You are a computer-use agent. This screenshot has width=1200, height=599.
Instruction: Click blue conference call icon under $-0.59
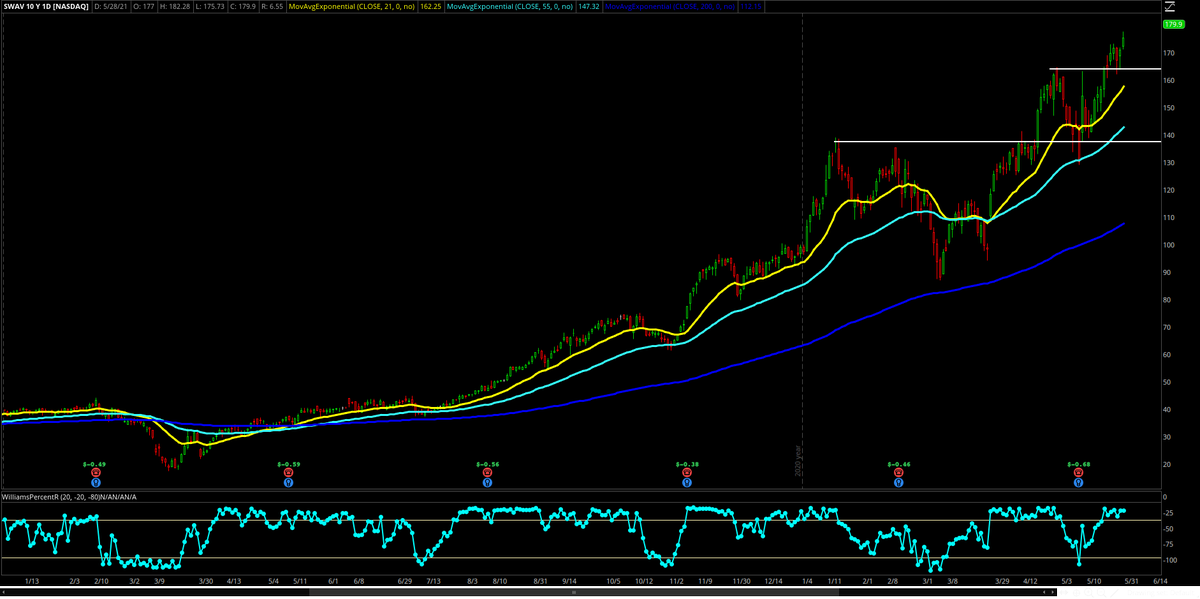[x=290, y=482]
